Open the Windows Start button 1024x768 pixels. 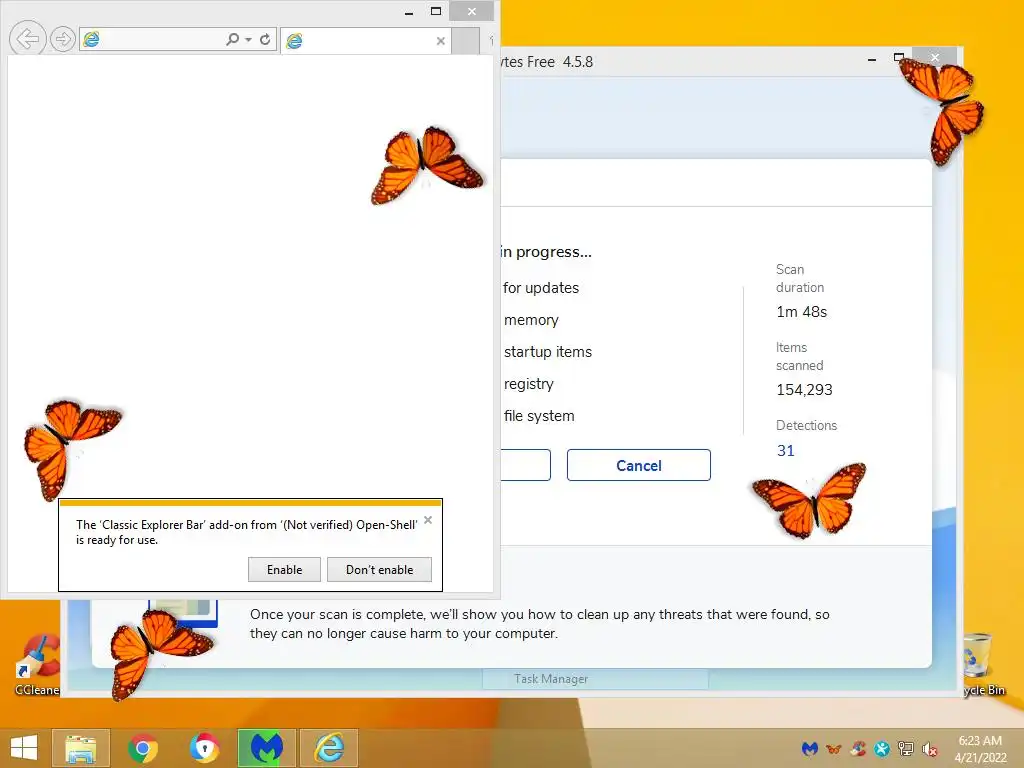[24, 748]
